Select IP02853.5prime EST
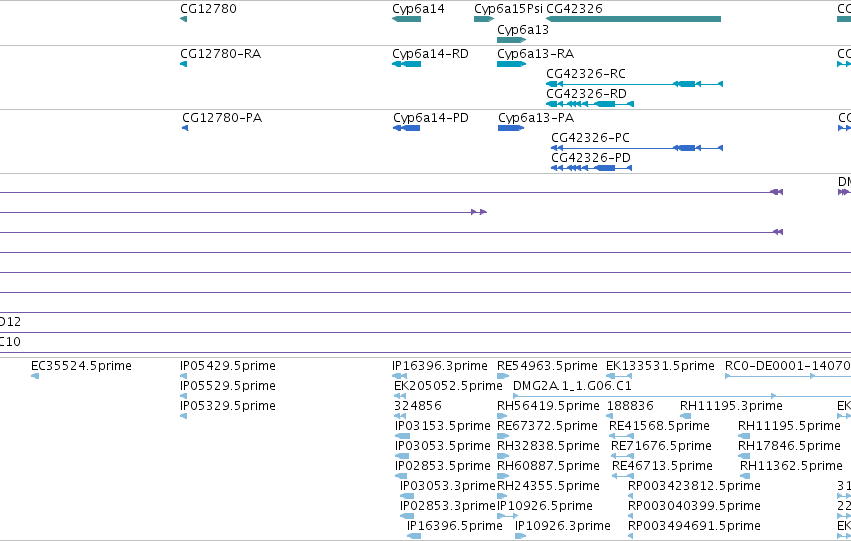 pos(401,476)
